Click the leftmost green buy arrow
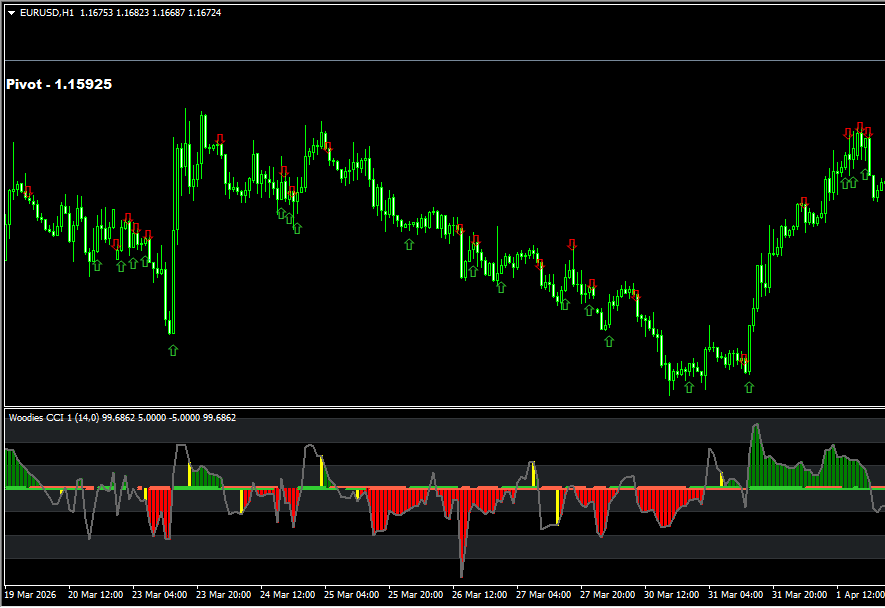 (97, 265)
